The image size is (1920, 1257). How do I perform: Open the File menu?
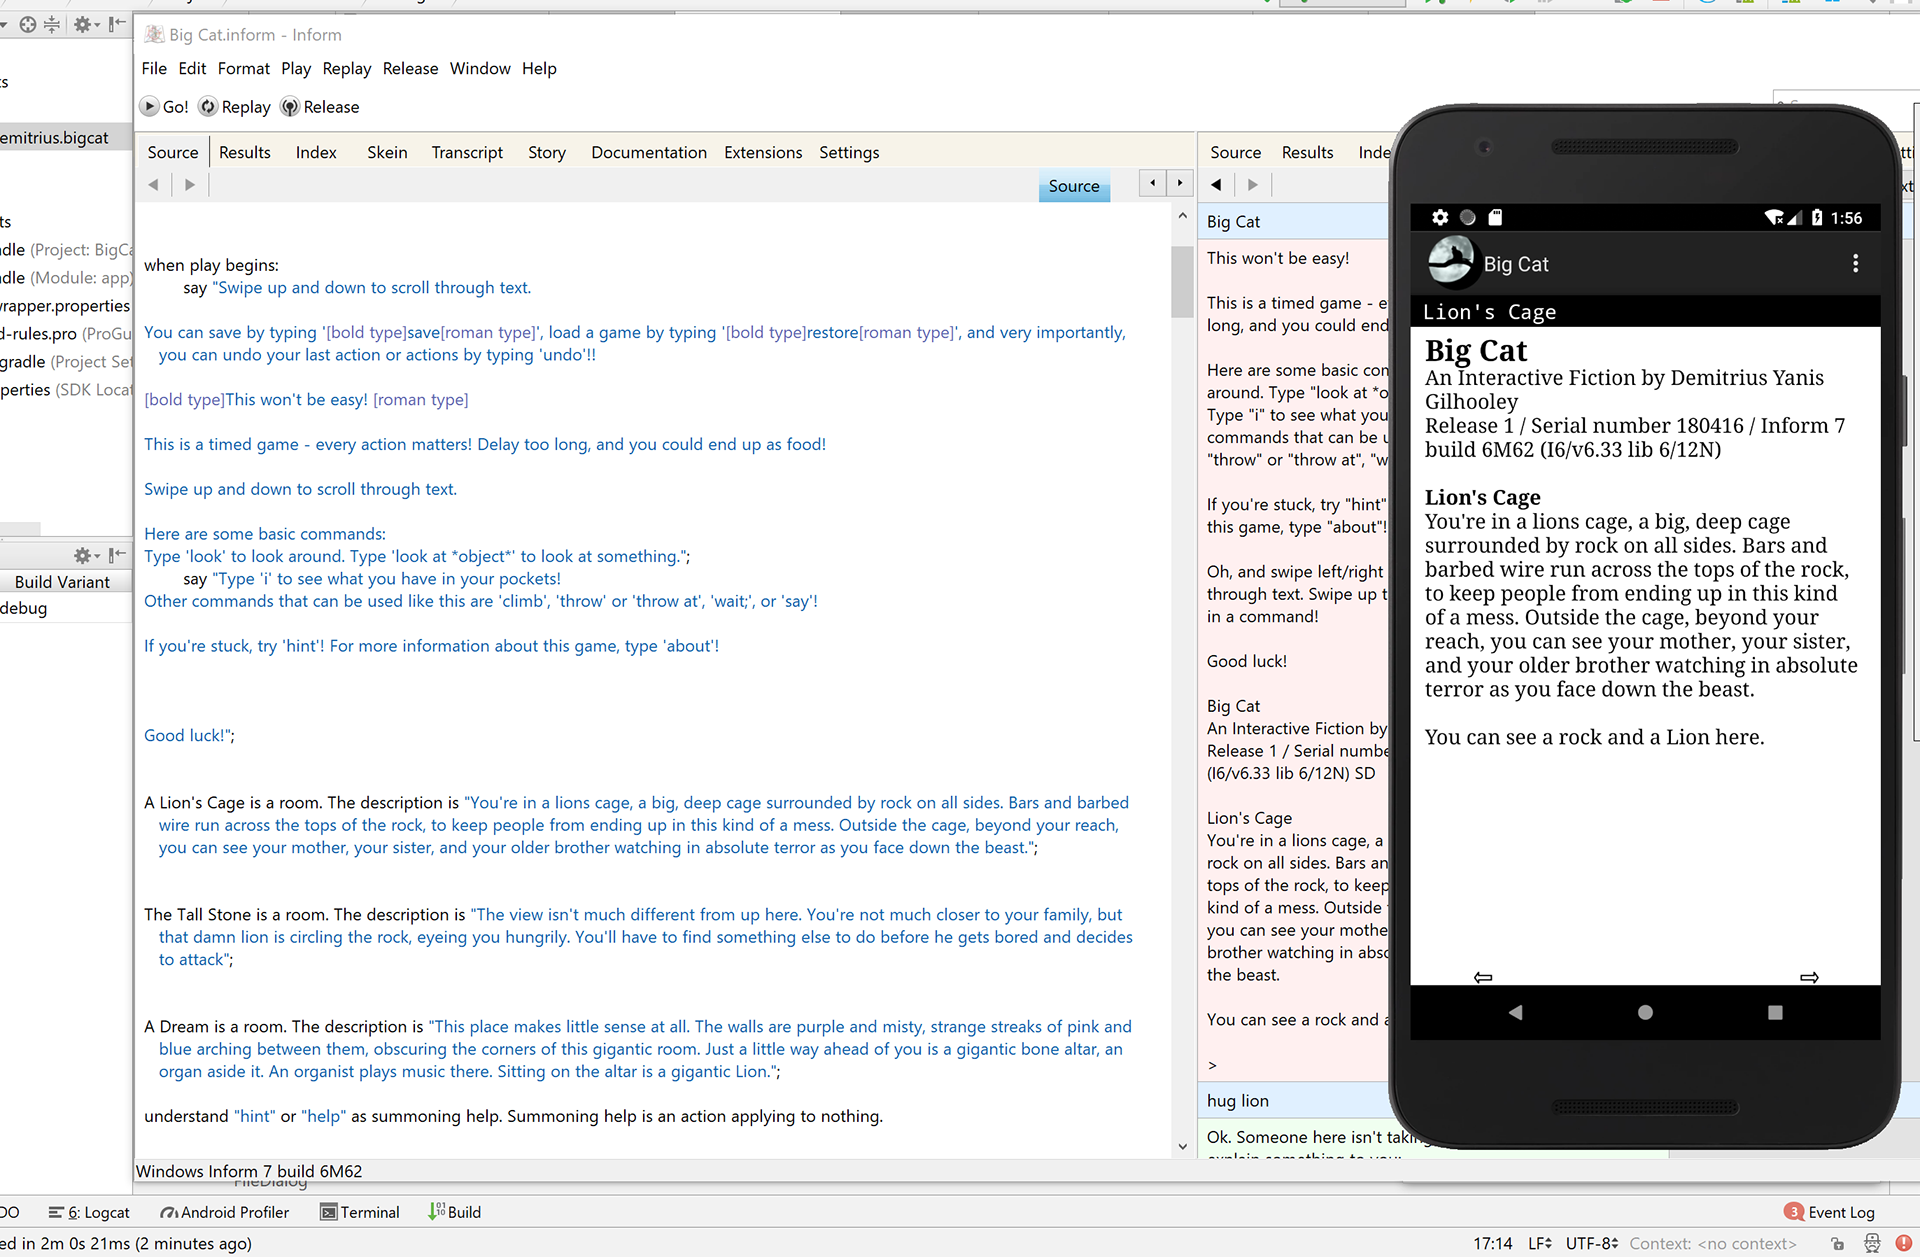[x=154, y=68]
